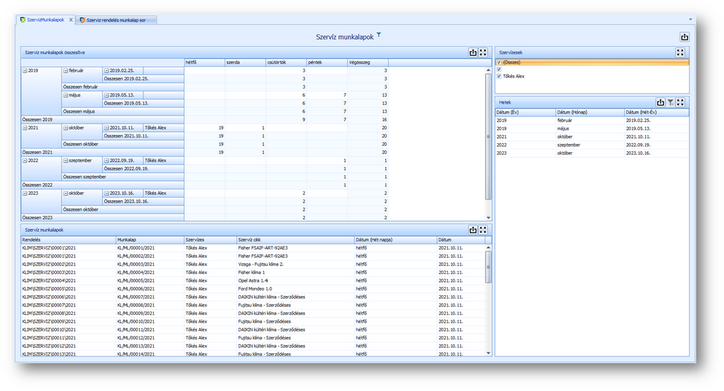Select the 2019.05.13. row in Hetek
This screenshot has height=391, width=724.
tap(592, 129)
